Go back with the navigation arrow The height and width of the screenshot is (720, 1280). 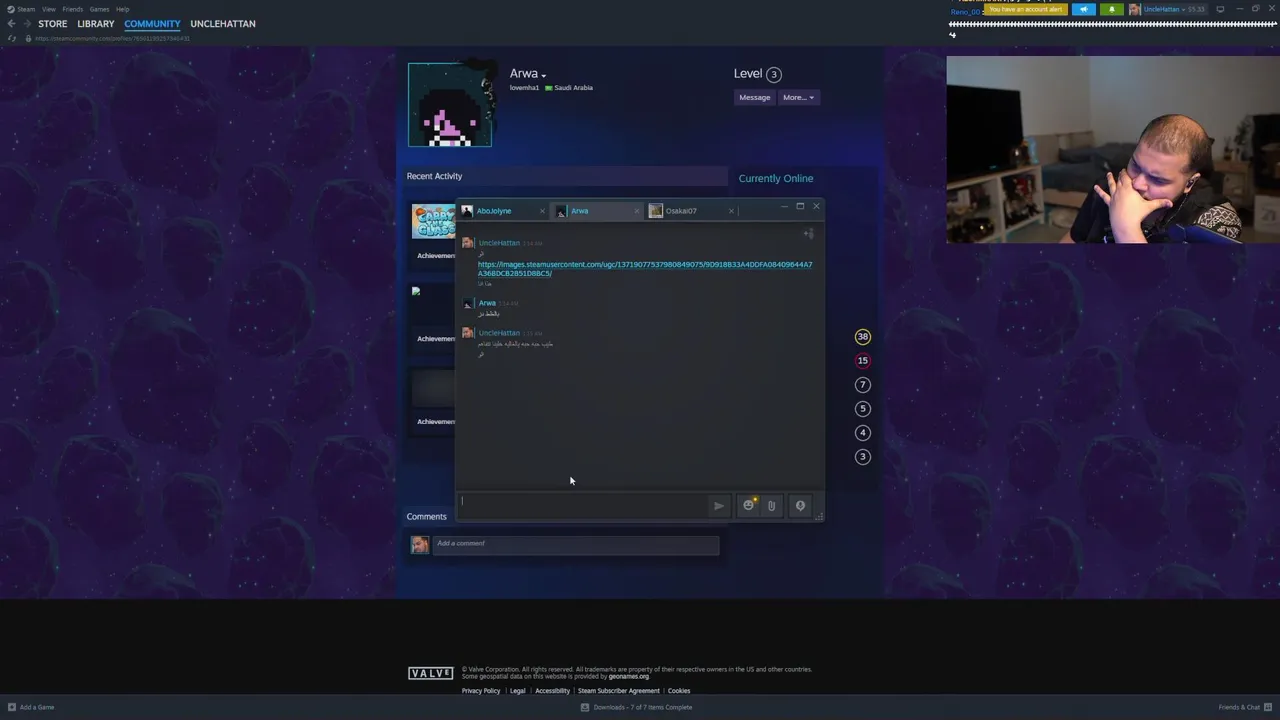pyautogui.click(x=11, y=24)
